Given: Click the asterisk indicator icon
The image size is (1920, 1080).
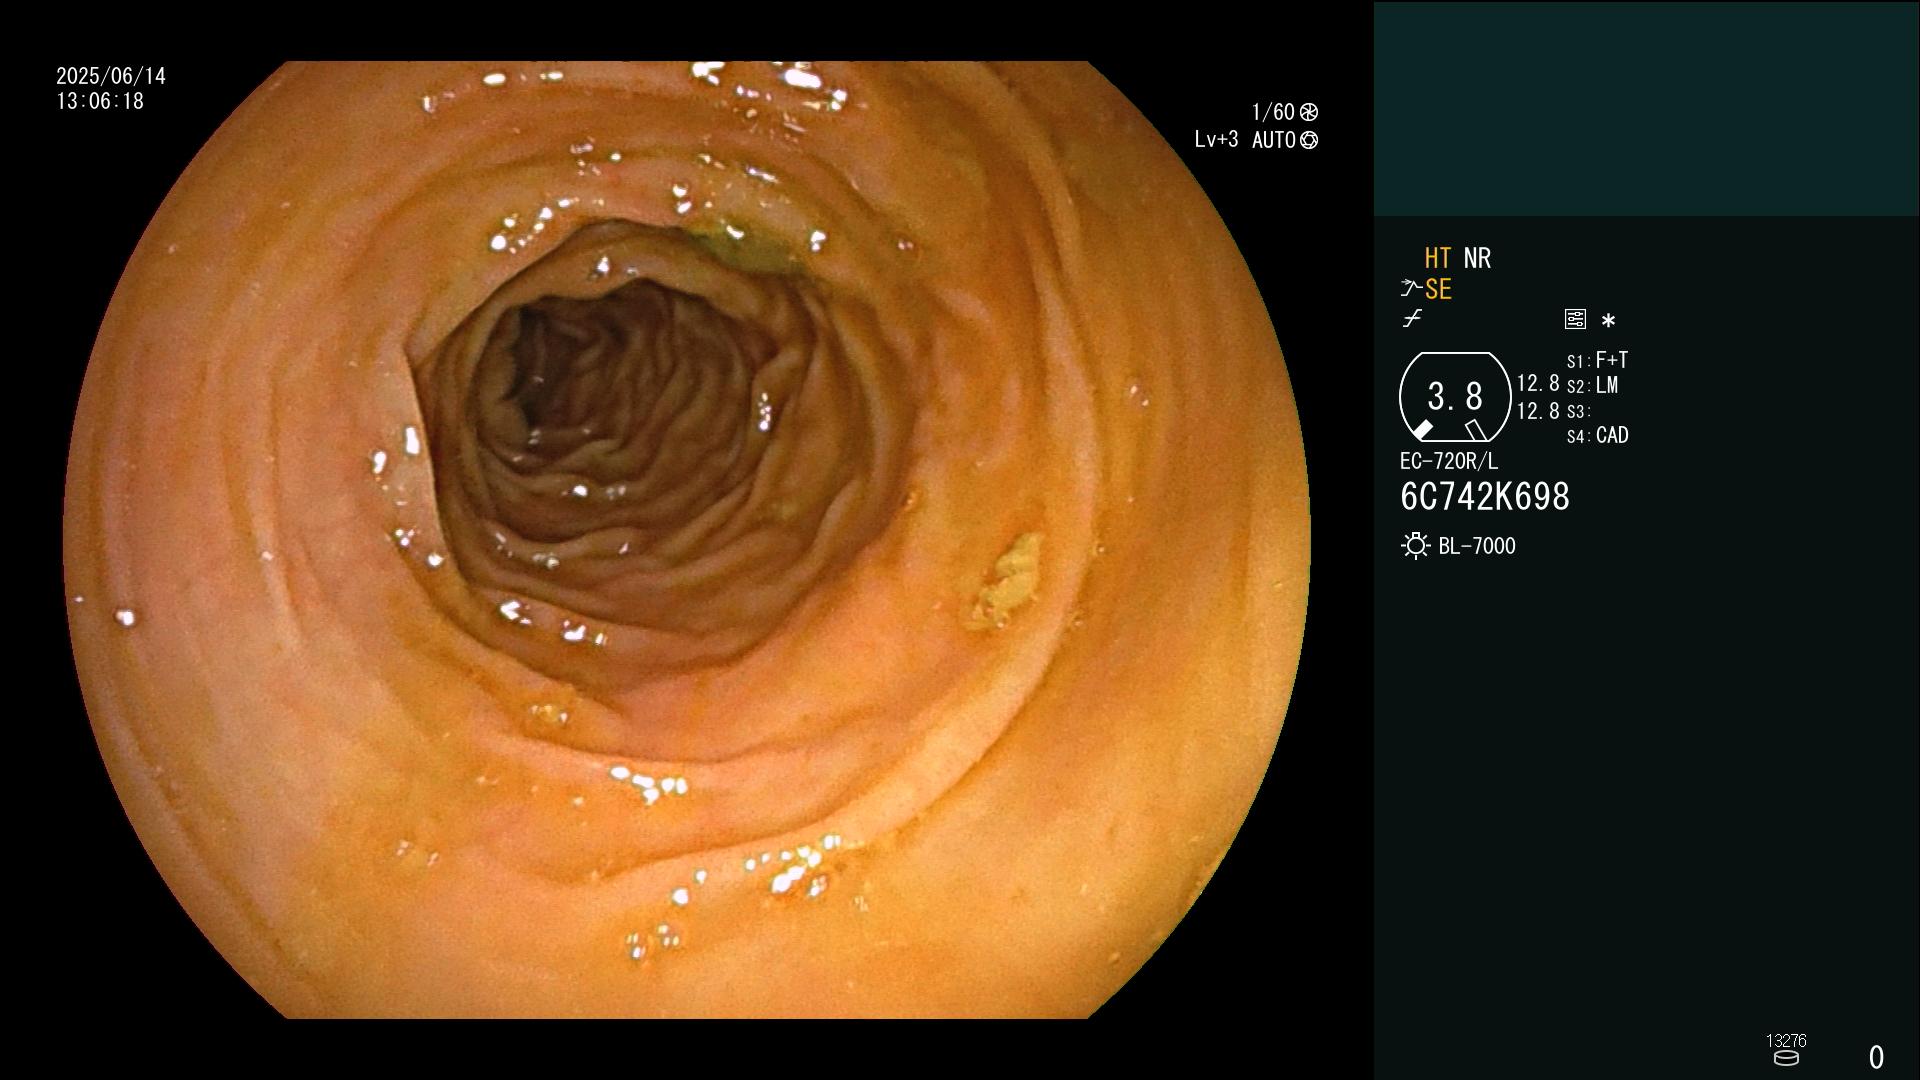Looking at the screenshot, I should 1608,320.
